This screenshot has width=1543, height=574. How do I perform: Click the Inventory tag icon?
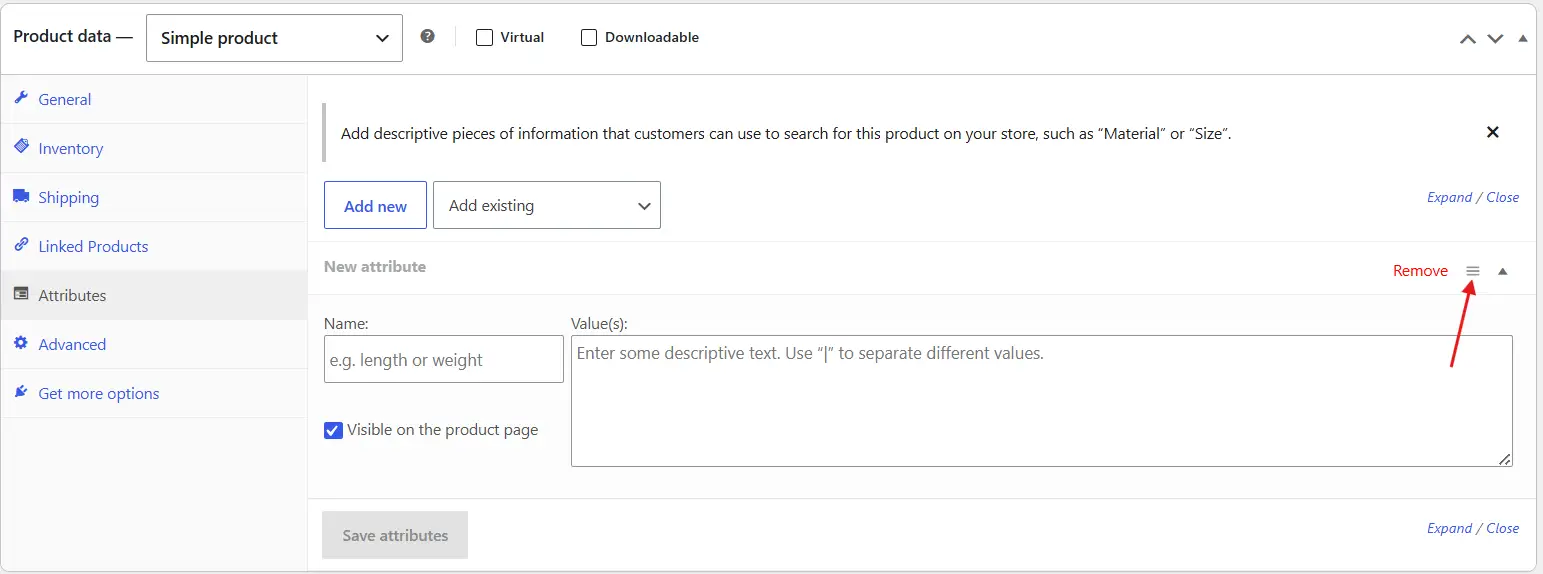click(x=21, y=147)
